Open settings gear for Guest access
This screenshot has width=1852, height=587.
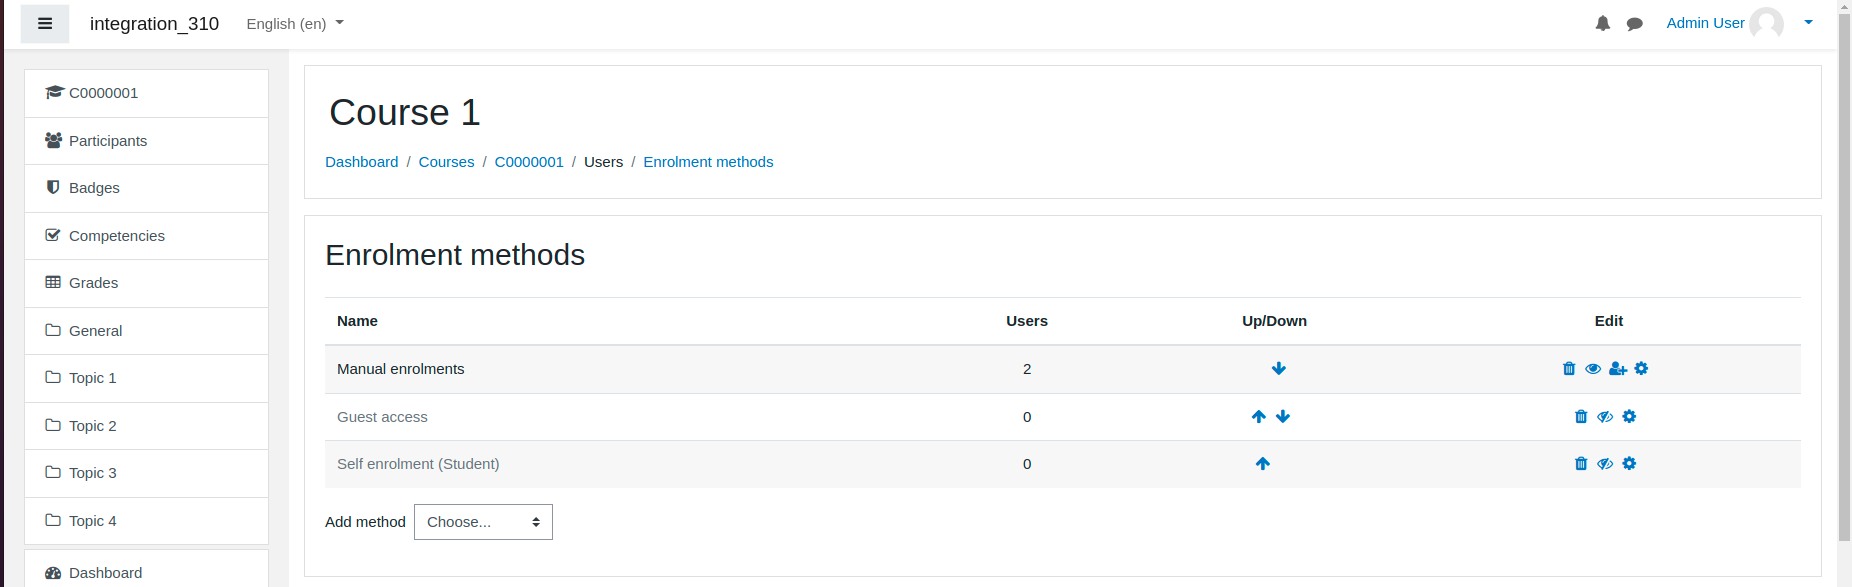1629,417
